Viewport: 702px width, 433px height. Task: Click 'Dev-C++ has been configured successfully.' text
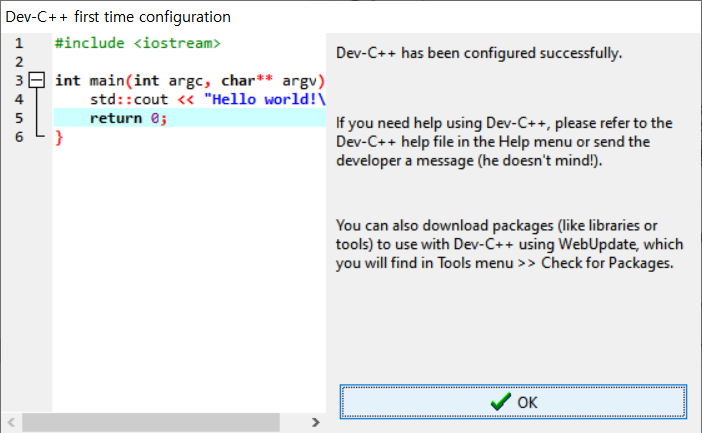click(x=479, y=53)
